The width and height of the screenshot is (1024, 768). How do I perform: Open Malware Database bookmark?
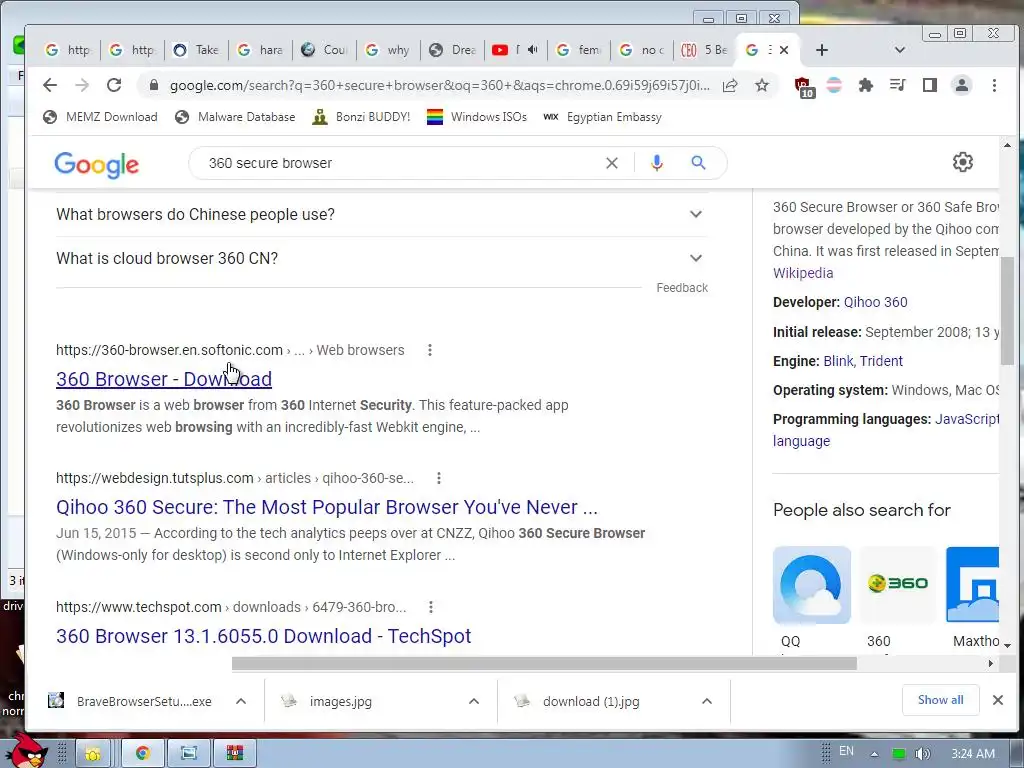(x=236, y=117)
